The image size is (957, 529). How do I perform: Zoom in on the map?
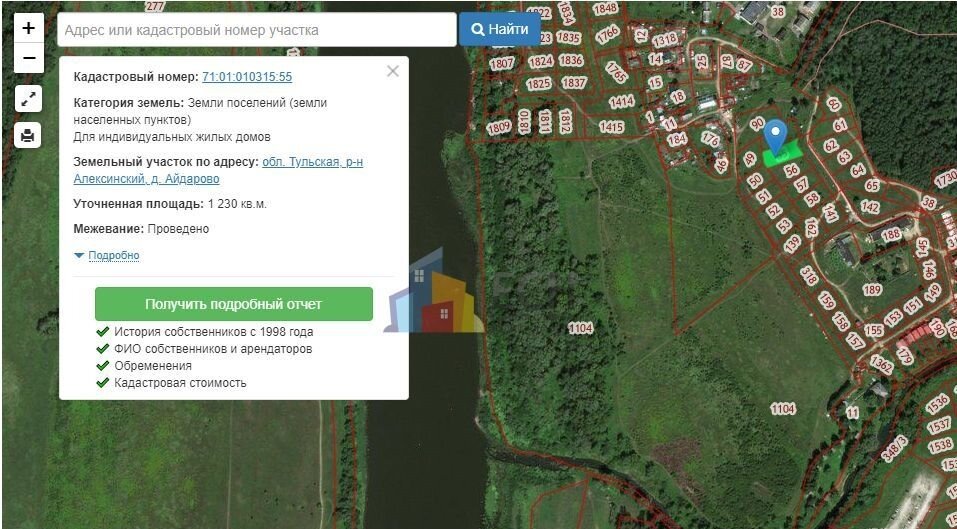(x=29, y=28)
